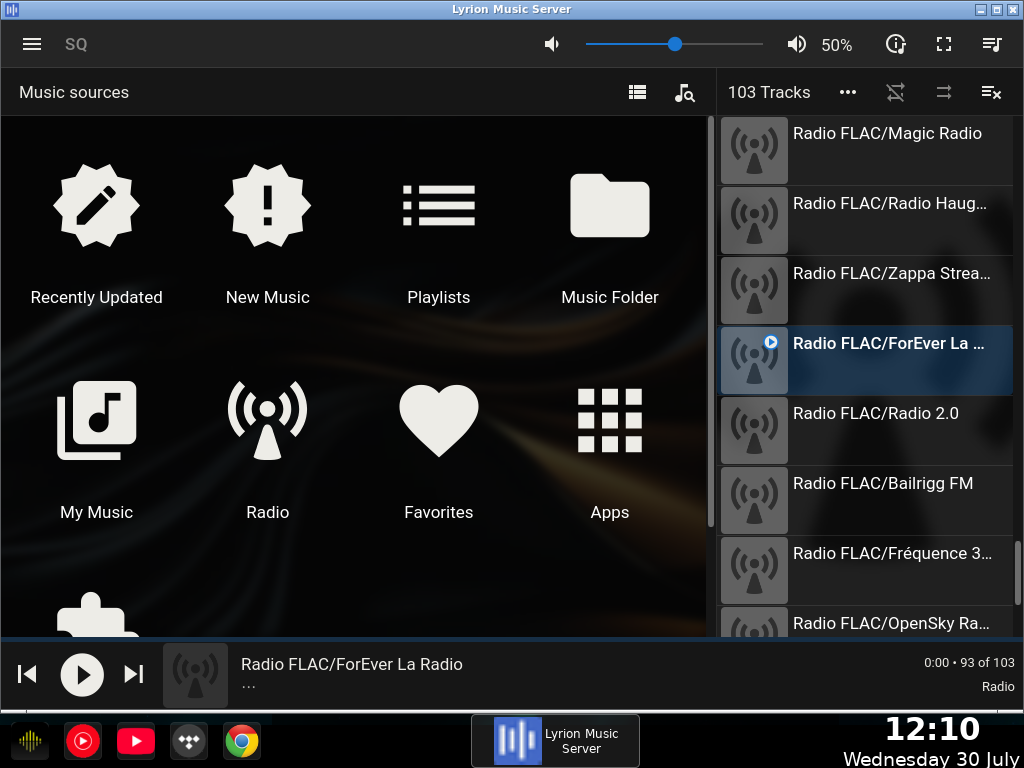Select Radio FLAC/Magic Radio track
Image resolution: width=1024 pixels, height=768 pixels.
pos(865,151)
